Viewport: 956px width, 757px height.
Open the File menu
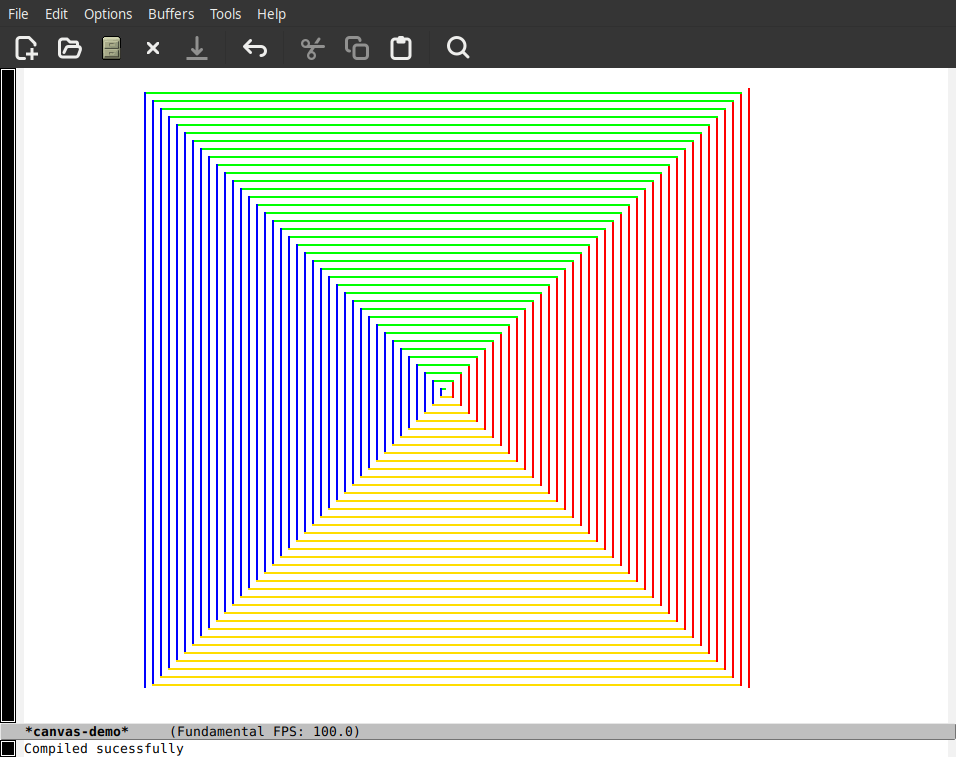pos(18,14)
